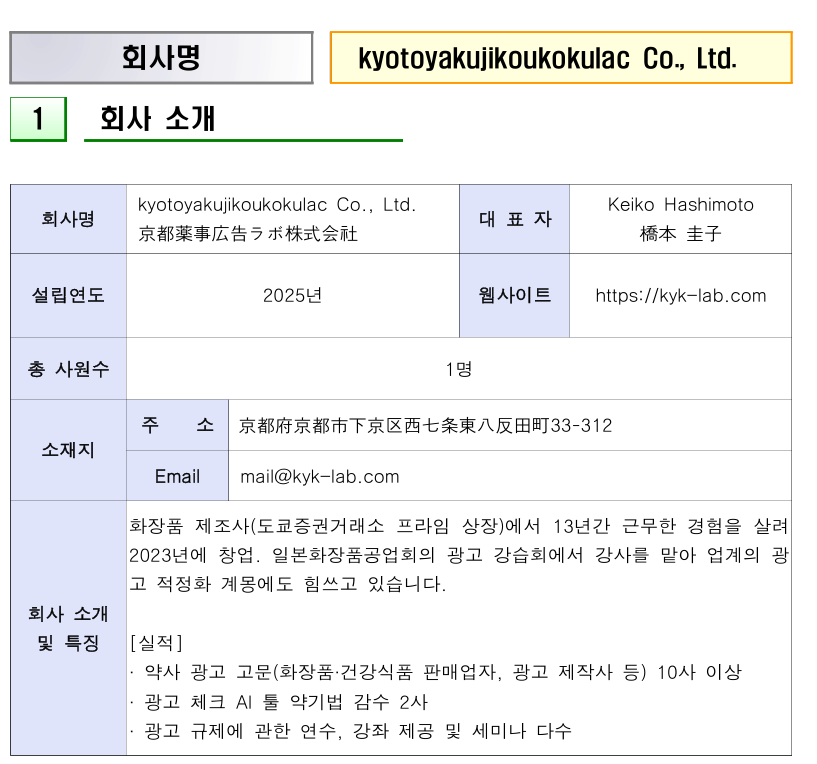817x764 pixels.
Task: Click the 총 사원수 label cell
Action: point(68,369)
